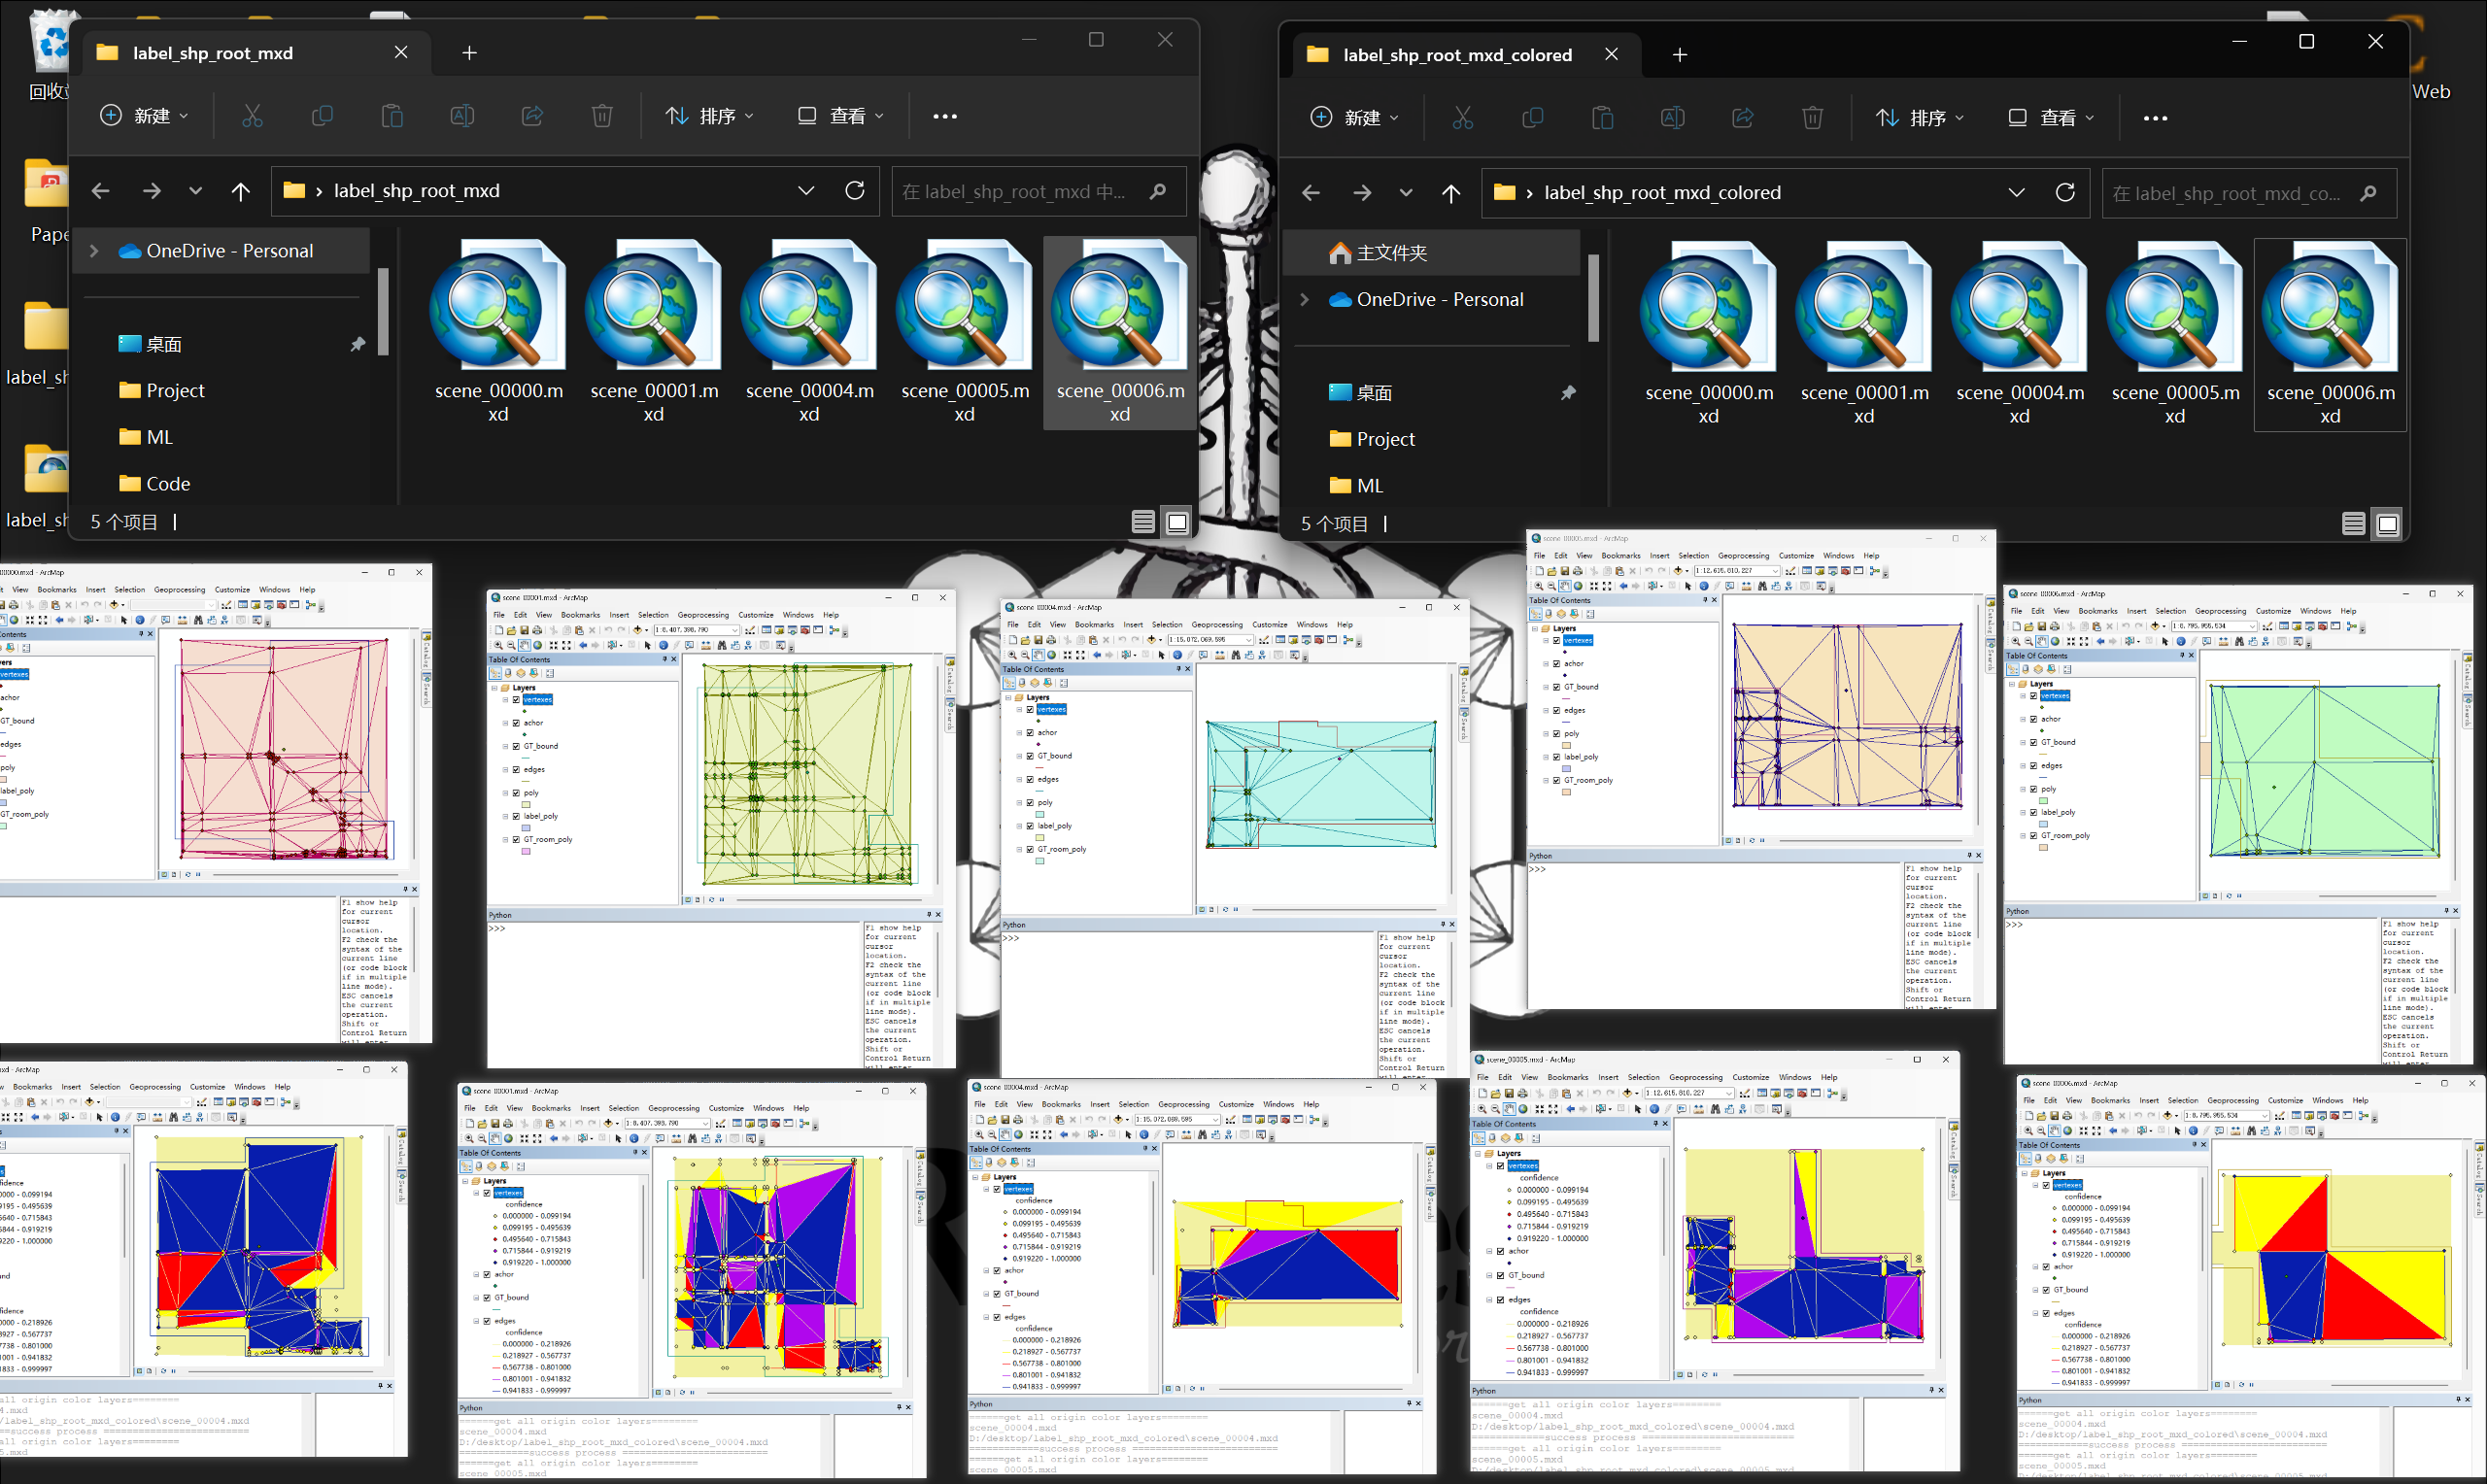Delete trash icon in label_shp_root_mxd_colored window
The width and height of the screenshot is (2487, 1484).
click(1812, 118)
